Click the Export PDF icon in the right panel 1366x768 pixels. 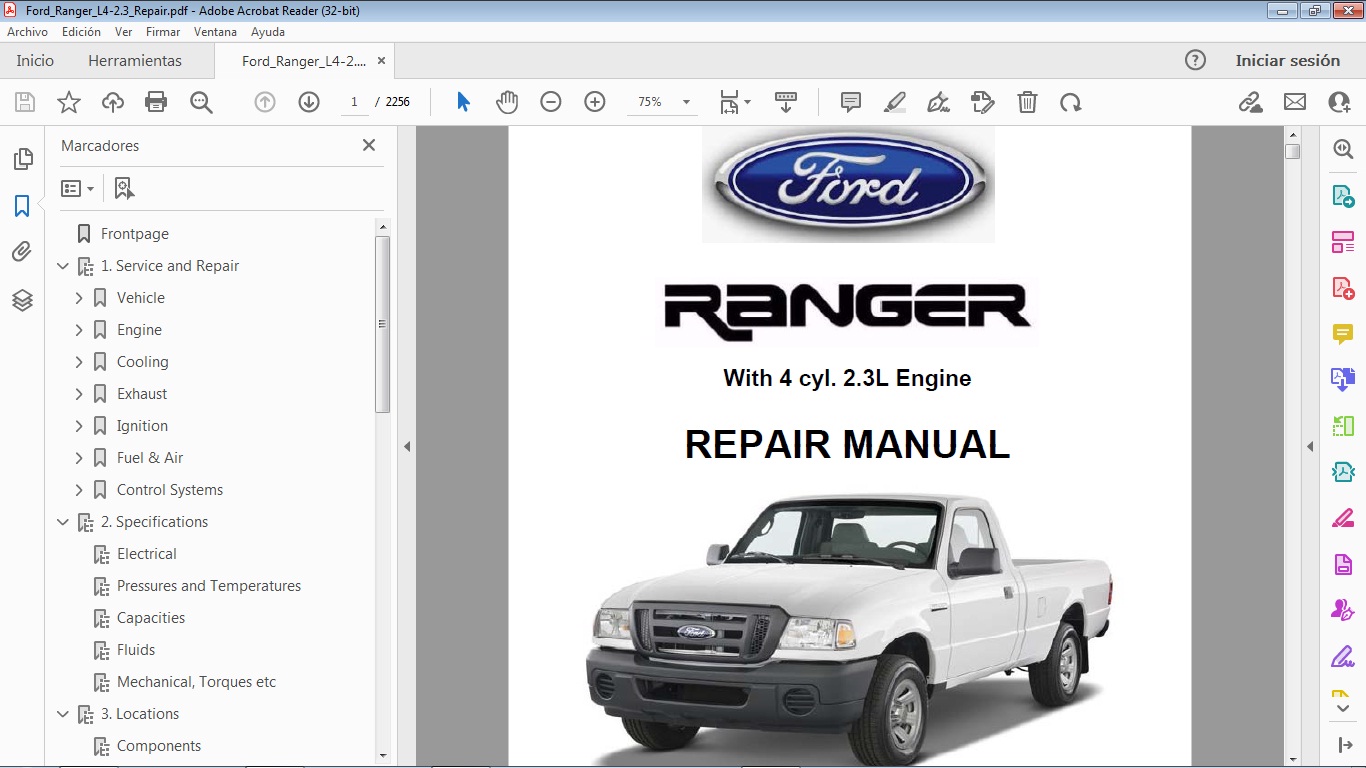click(x=1343, y=195)
